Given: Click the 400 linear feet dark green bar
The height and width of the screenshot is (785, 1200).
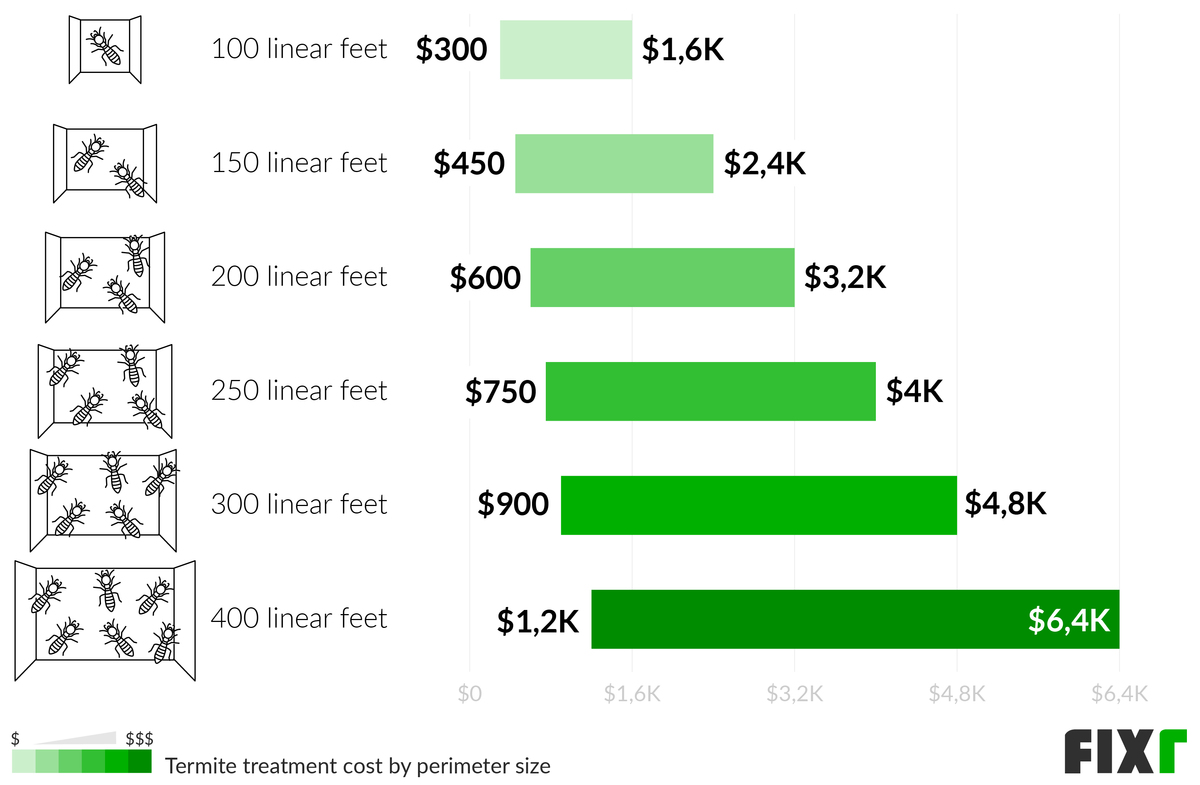Looking at the screenshot, I should (800, 620).
